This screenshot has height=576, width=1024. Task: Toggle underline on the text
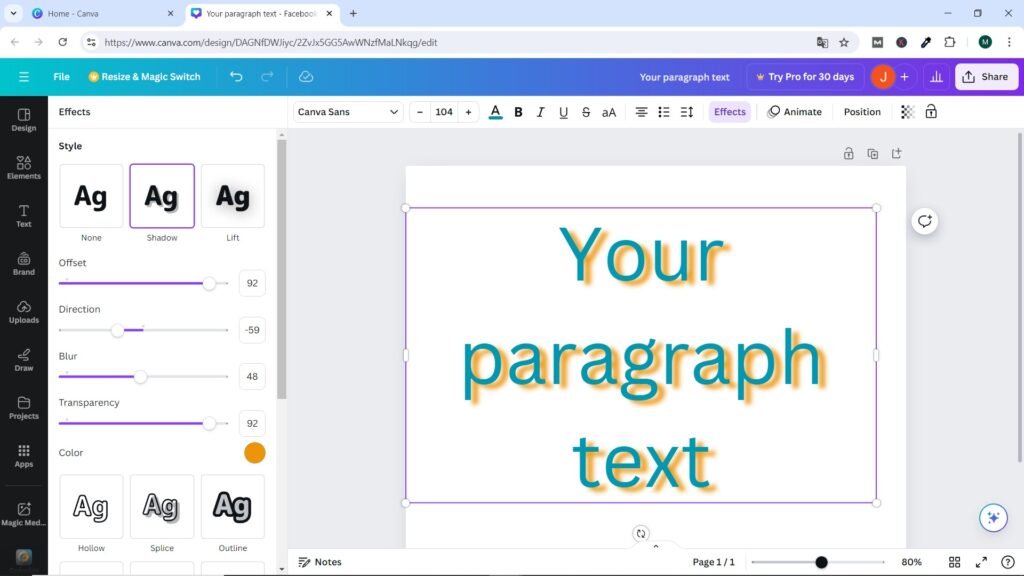(x=563, y=112)
